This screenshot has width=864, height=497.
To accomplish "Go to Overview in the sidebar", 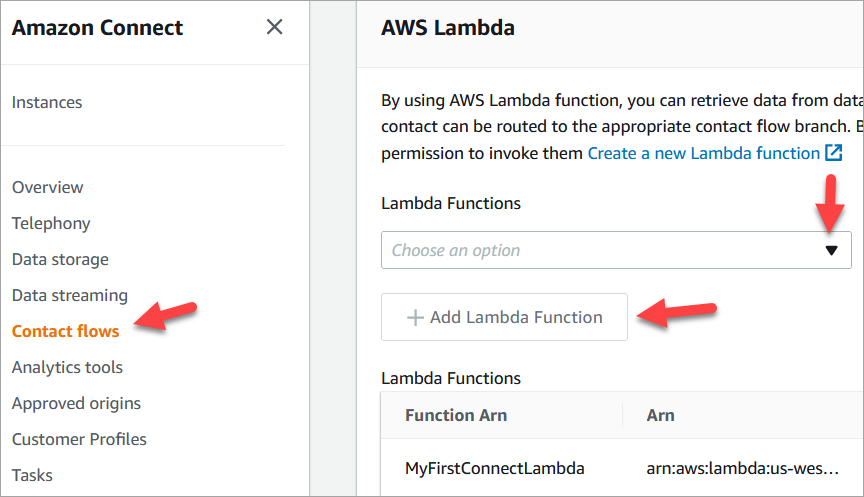I will [48, 187].
